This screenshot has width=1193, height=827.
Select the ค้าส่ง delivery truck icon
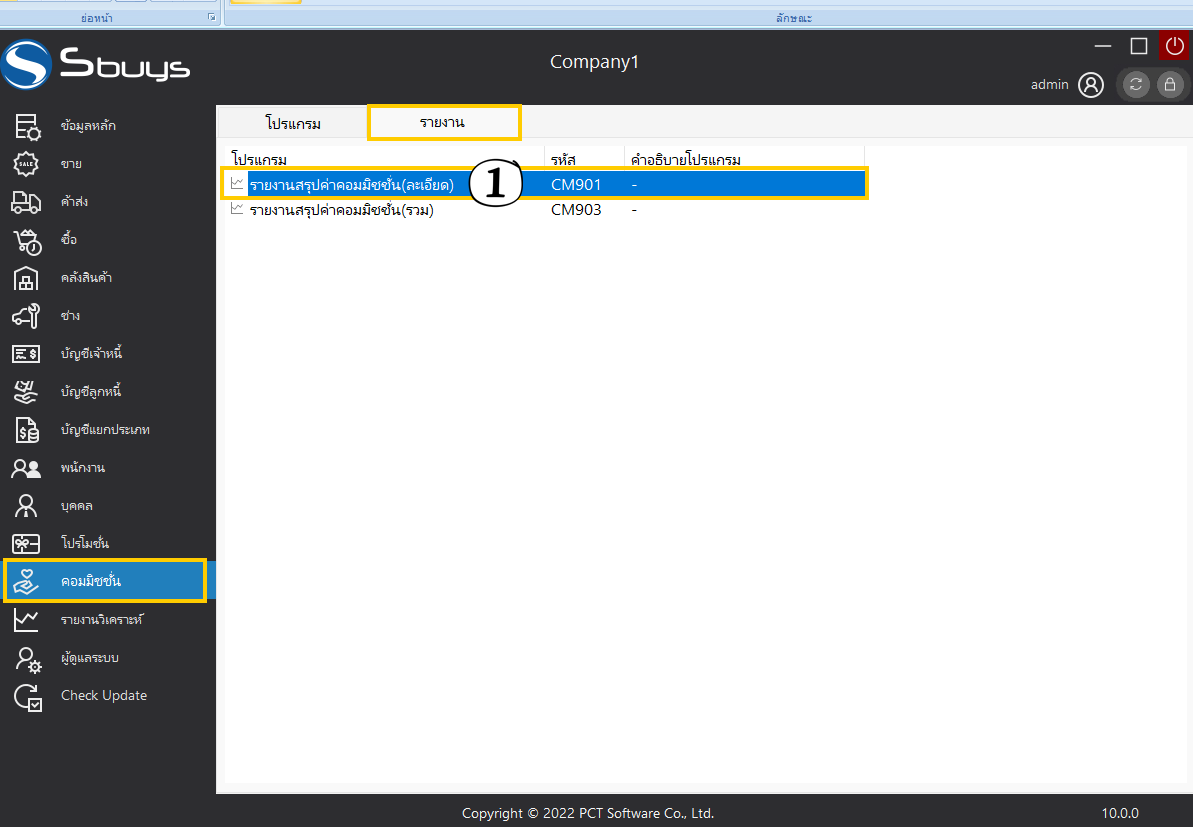click(x=26, y=202)
